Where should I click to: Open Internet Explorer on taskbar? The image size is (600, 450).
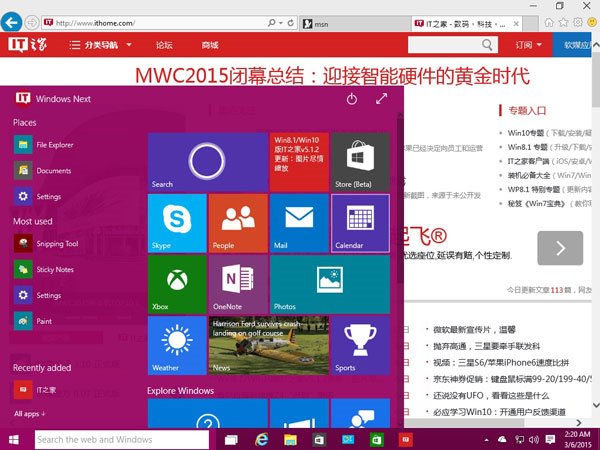pyautogui.click(x=262, y=440)
